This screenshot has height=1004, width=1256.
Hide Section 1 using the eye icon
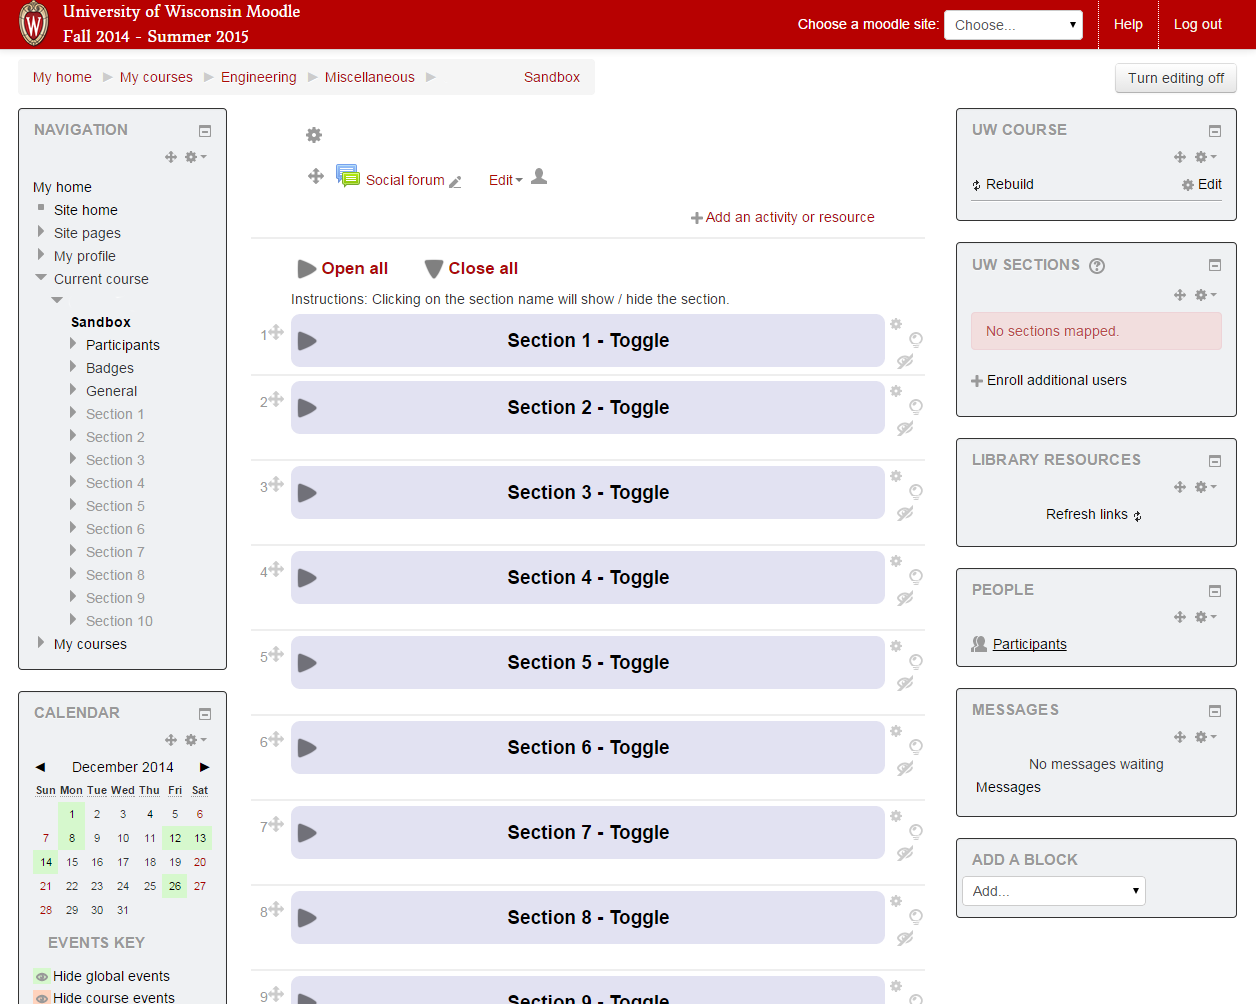click(905, 362)
